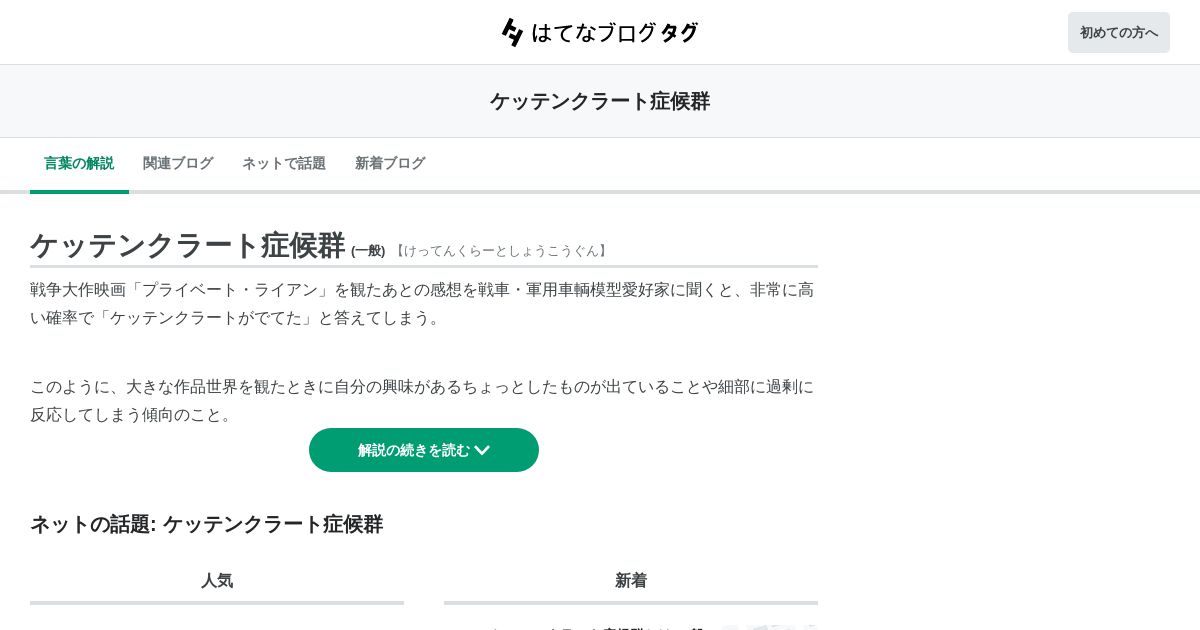Click the 初めての方へ button

click(1118, 32)
